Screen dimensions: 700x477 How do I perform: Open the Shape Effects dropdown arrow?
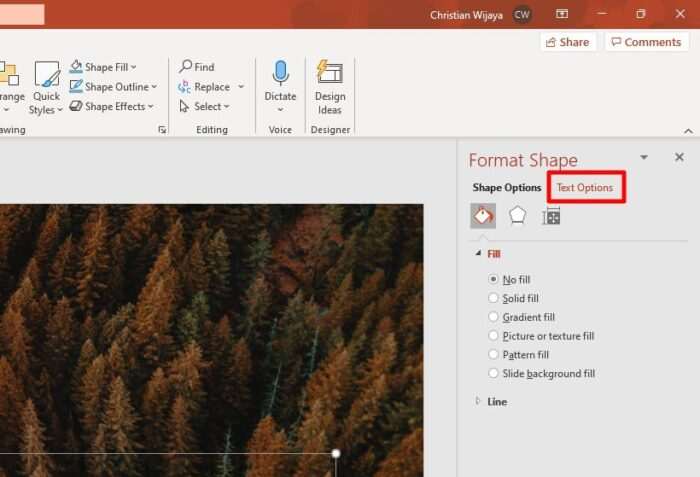click(x=151, y=106)
